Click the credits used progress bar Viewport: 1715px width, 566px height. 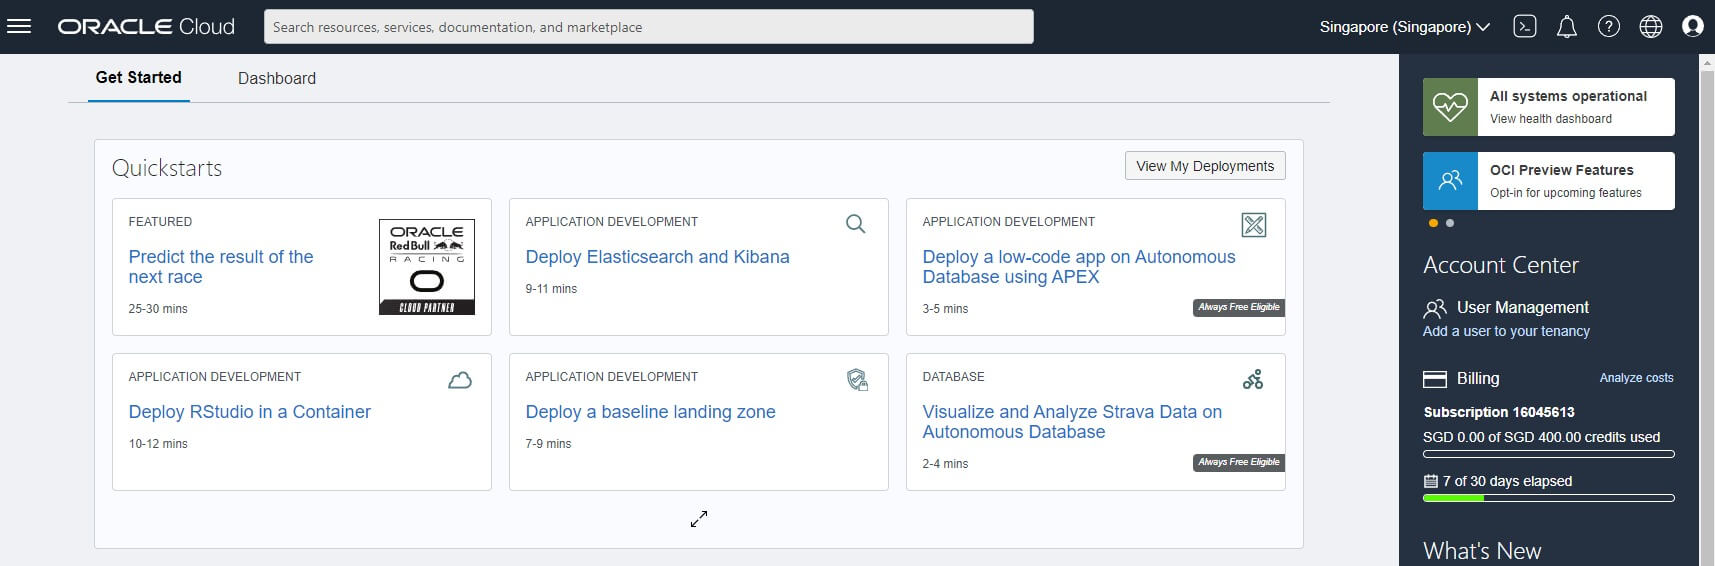coord(1549,454)
